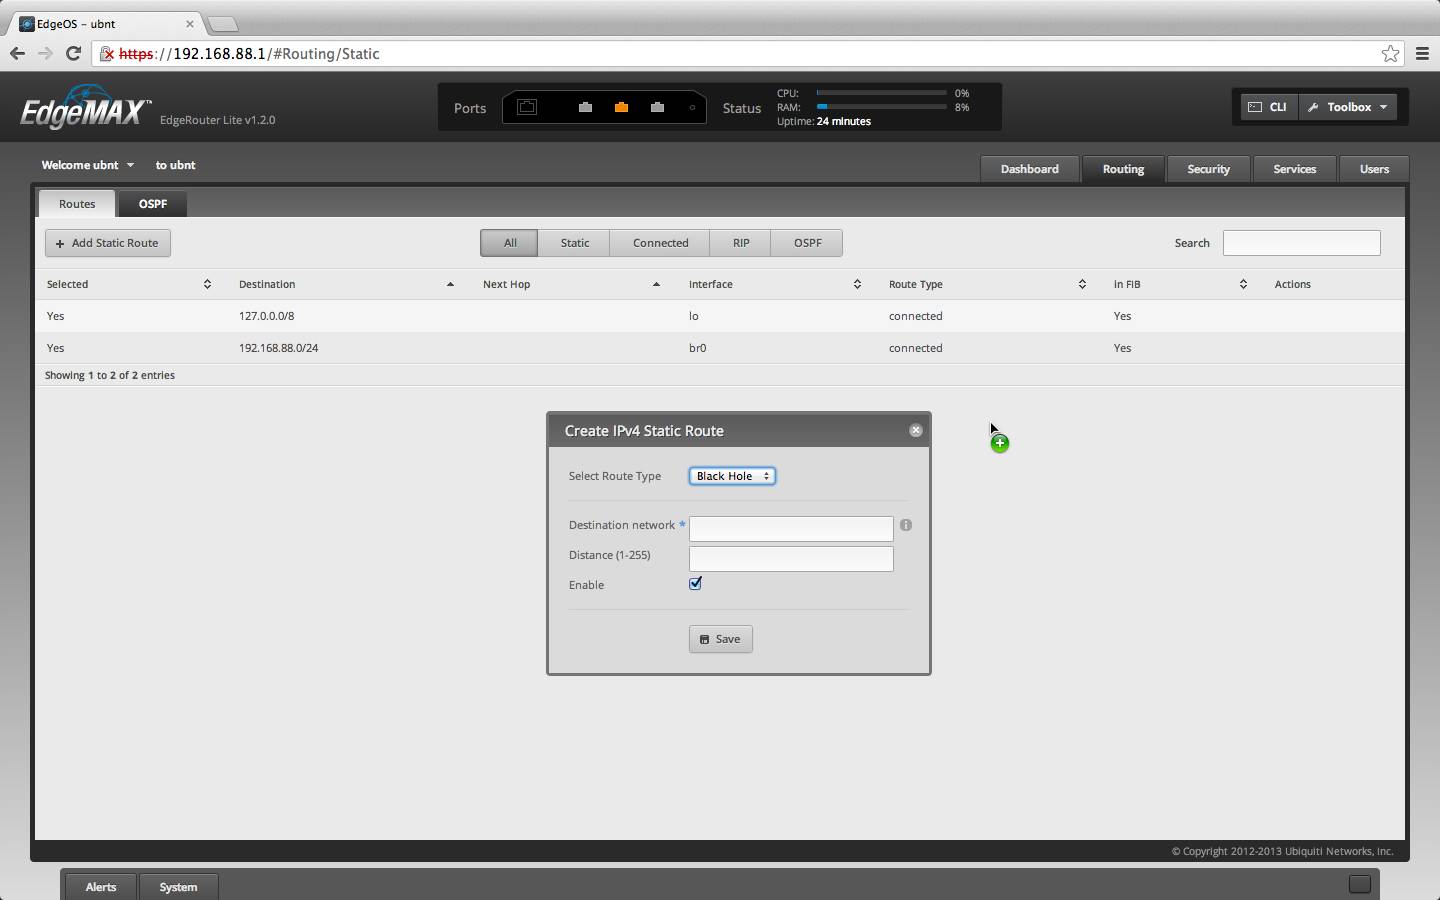Open the Select Route Type dropdown
The width and height of the screenshot is (1440, 900).
732,476
